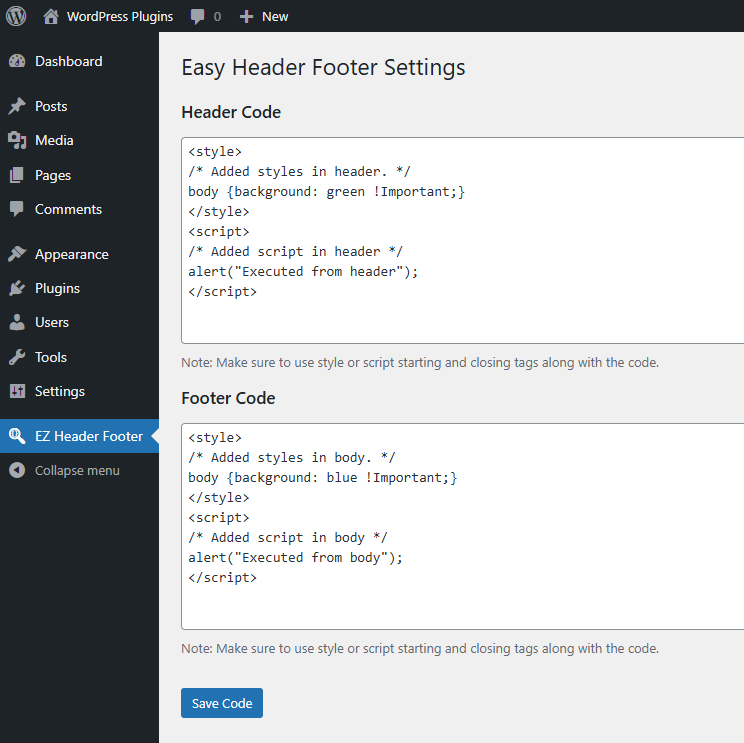This screenshot has height=743, width=744.
Task: Click the Media library icon
Action: pyautogui.click(x=17, y=140)
